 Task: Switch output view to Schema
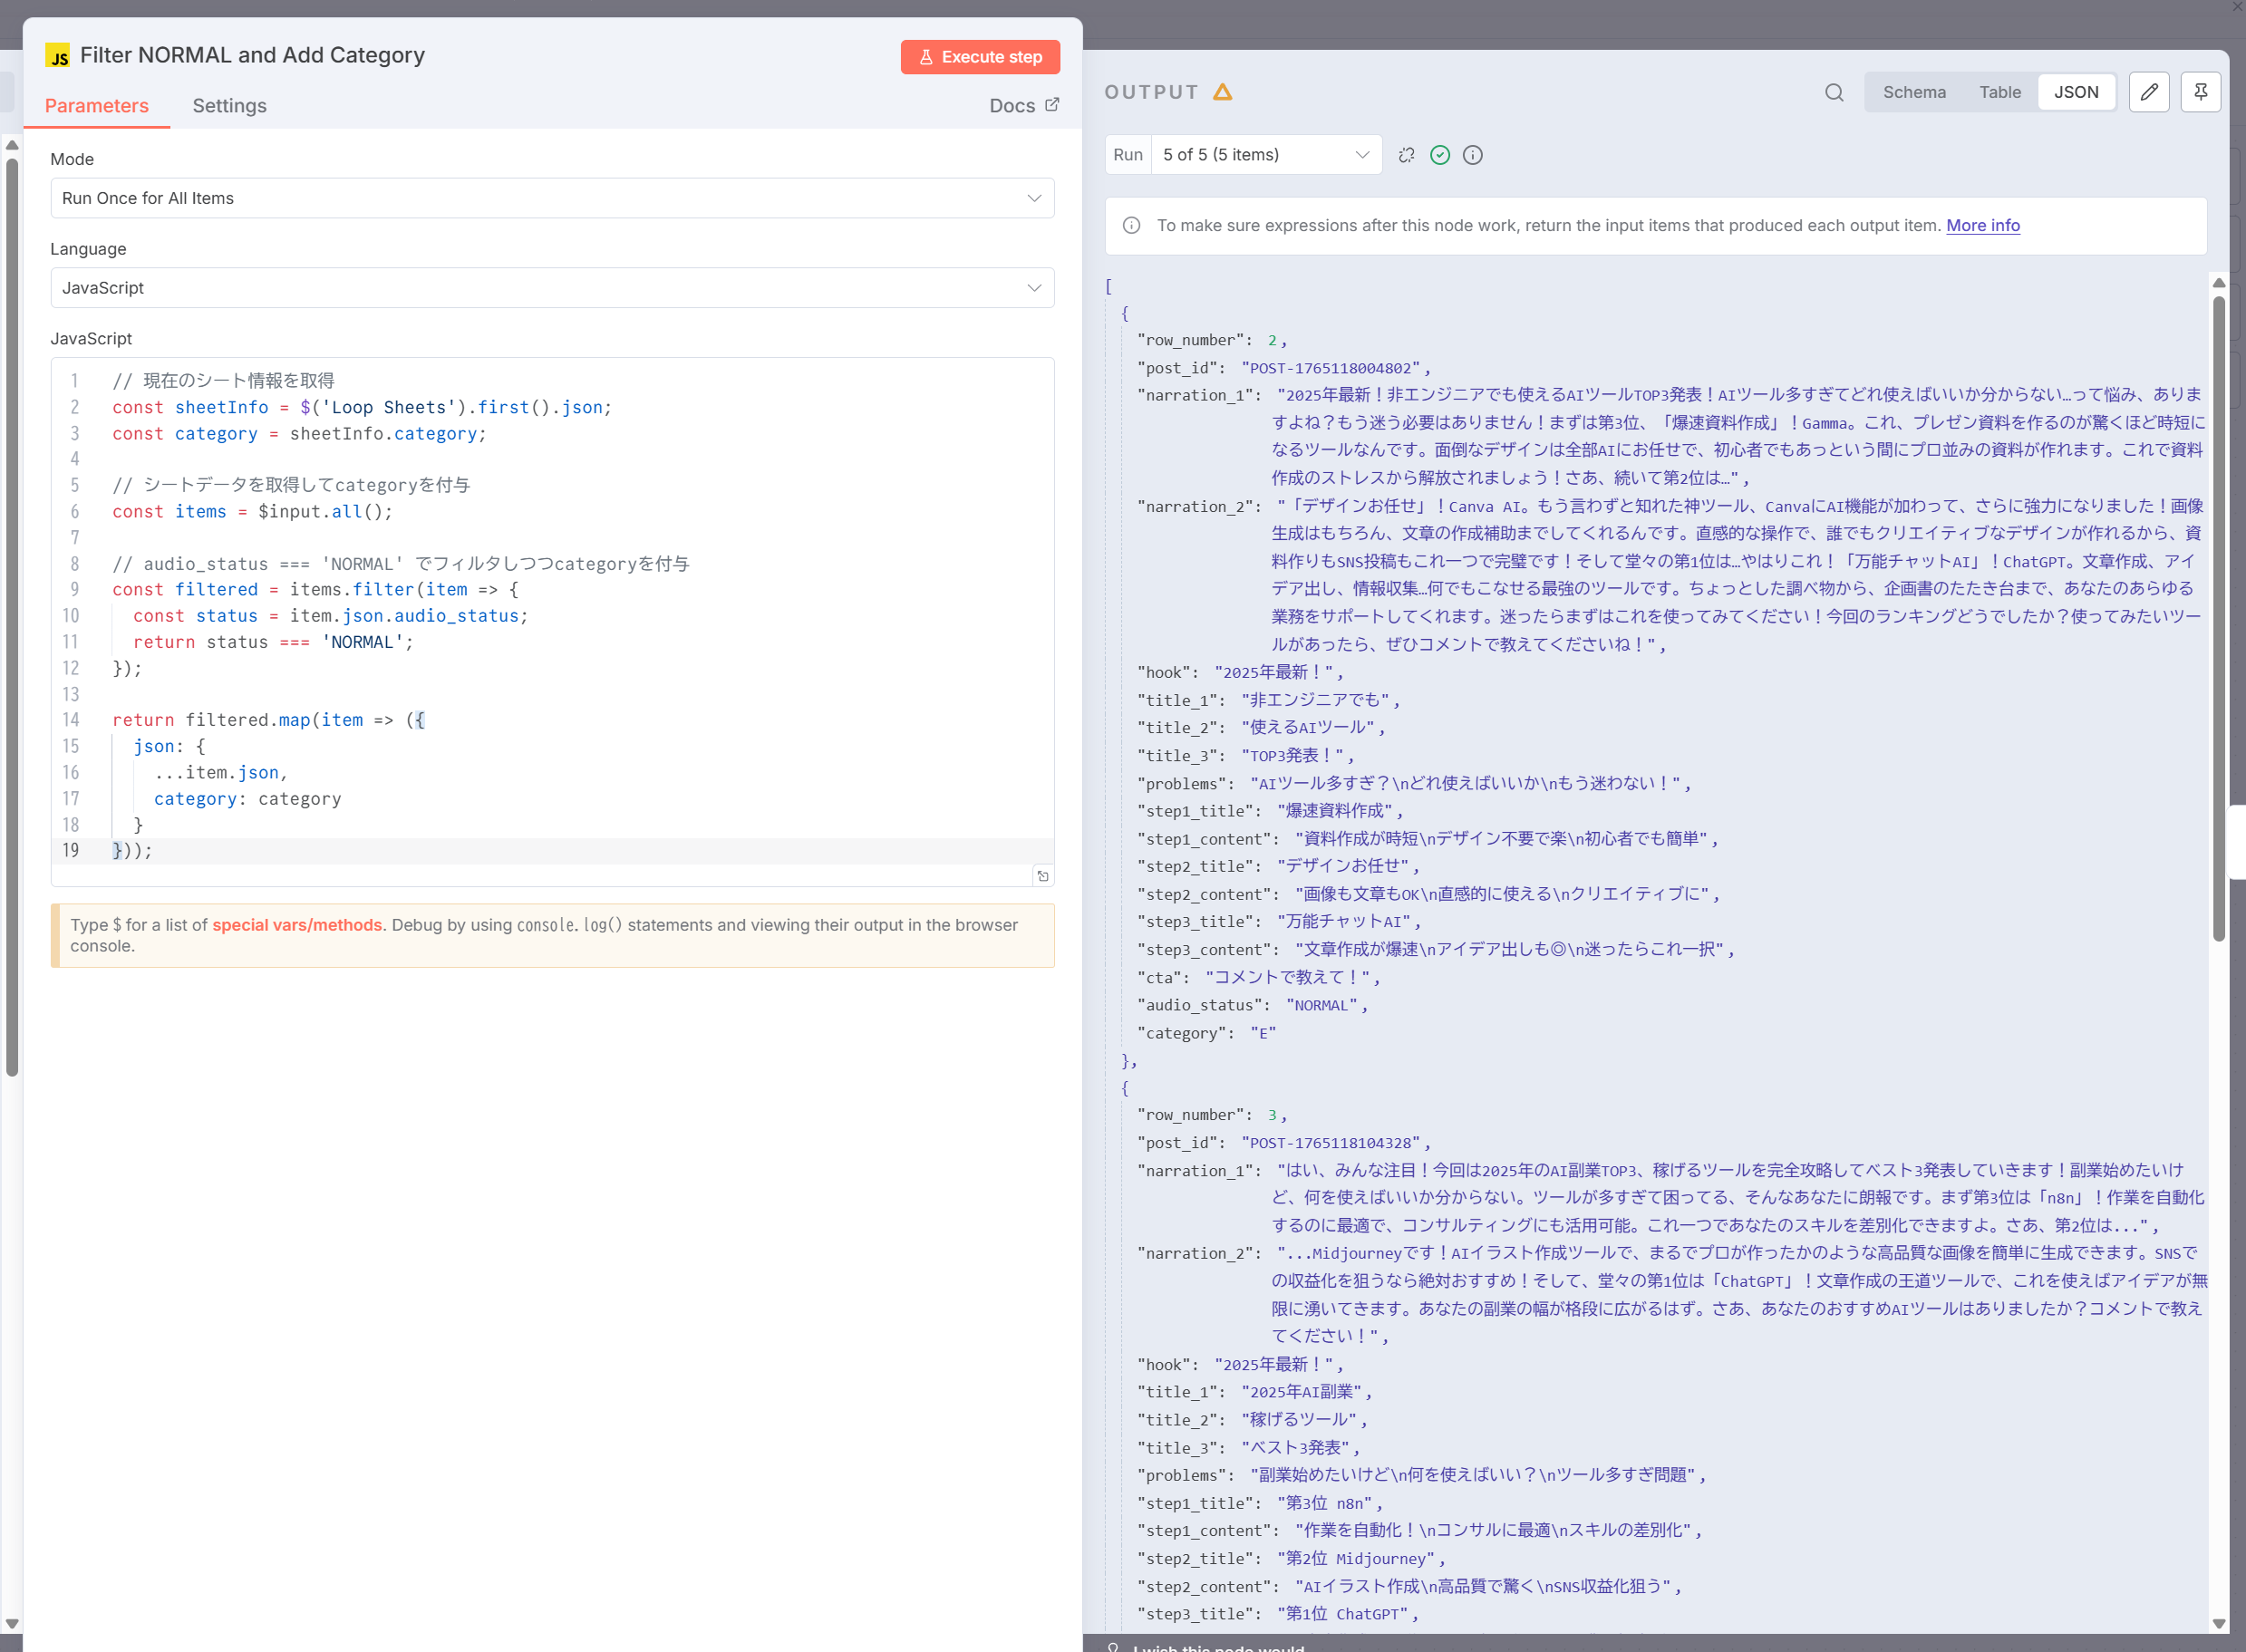click(1913, 92)
